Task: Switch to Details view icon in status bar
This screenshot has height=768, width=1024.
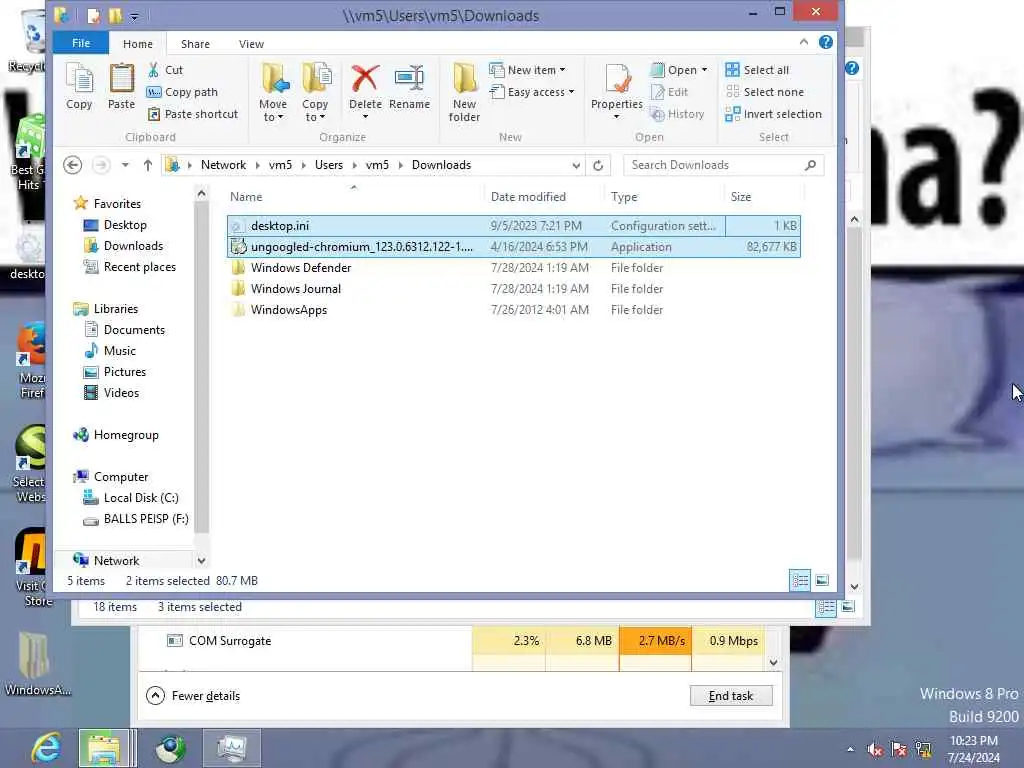Action: tap(800, 581)
